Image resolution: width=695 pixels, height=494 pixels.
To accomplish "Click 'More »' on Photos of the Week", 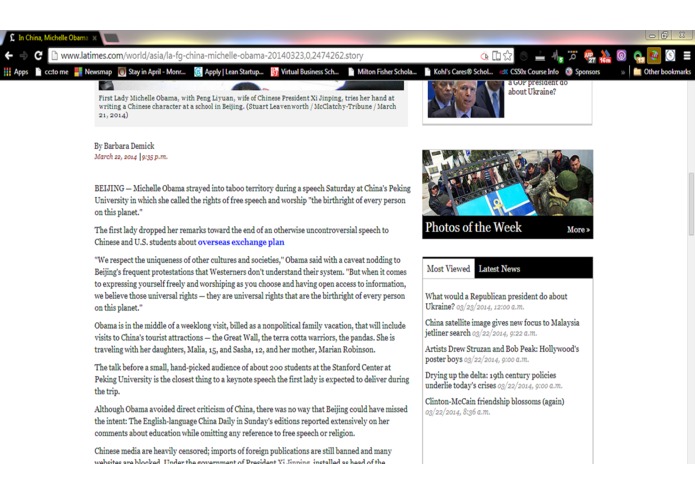I will (x=578, y=229).
